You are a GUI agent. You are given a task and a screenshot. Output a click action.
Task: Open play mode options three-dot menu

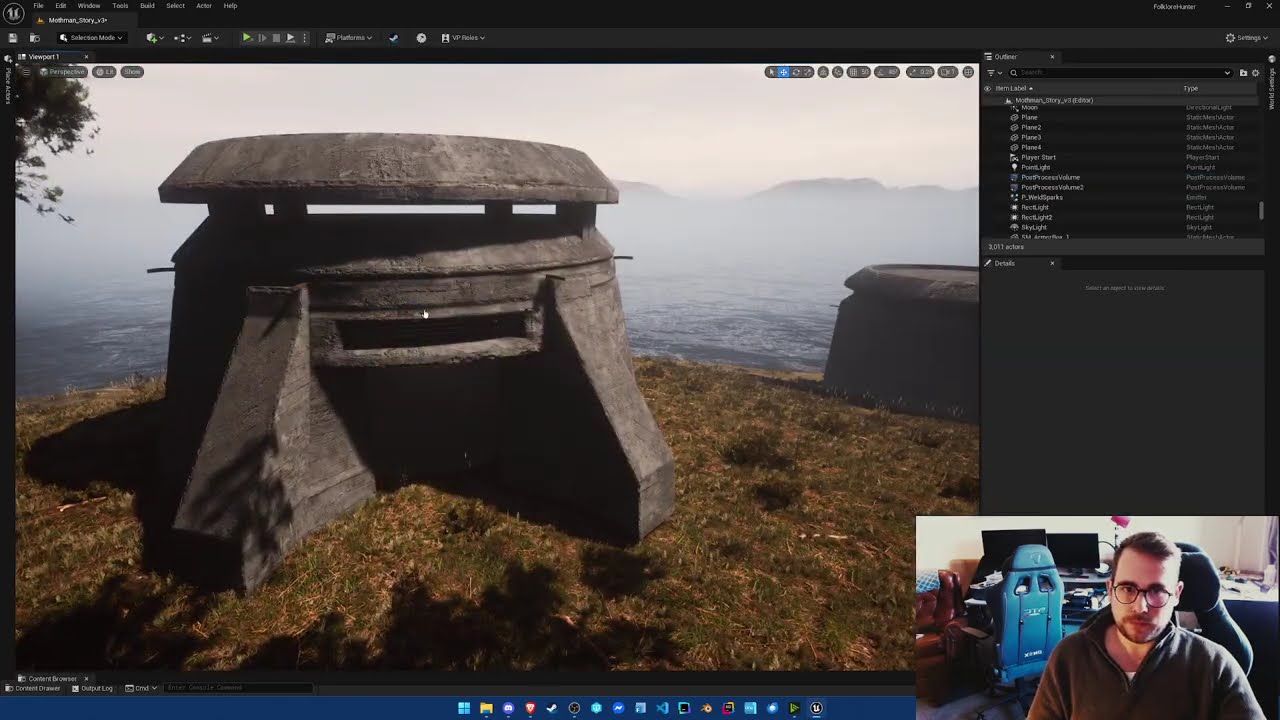click(305, 38)
